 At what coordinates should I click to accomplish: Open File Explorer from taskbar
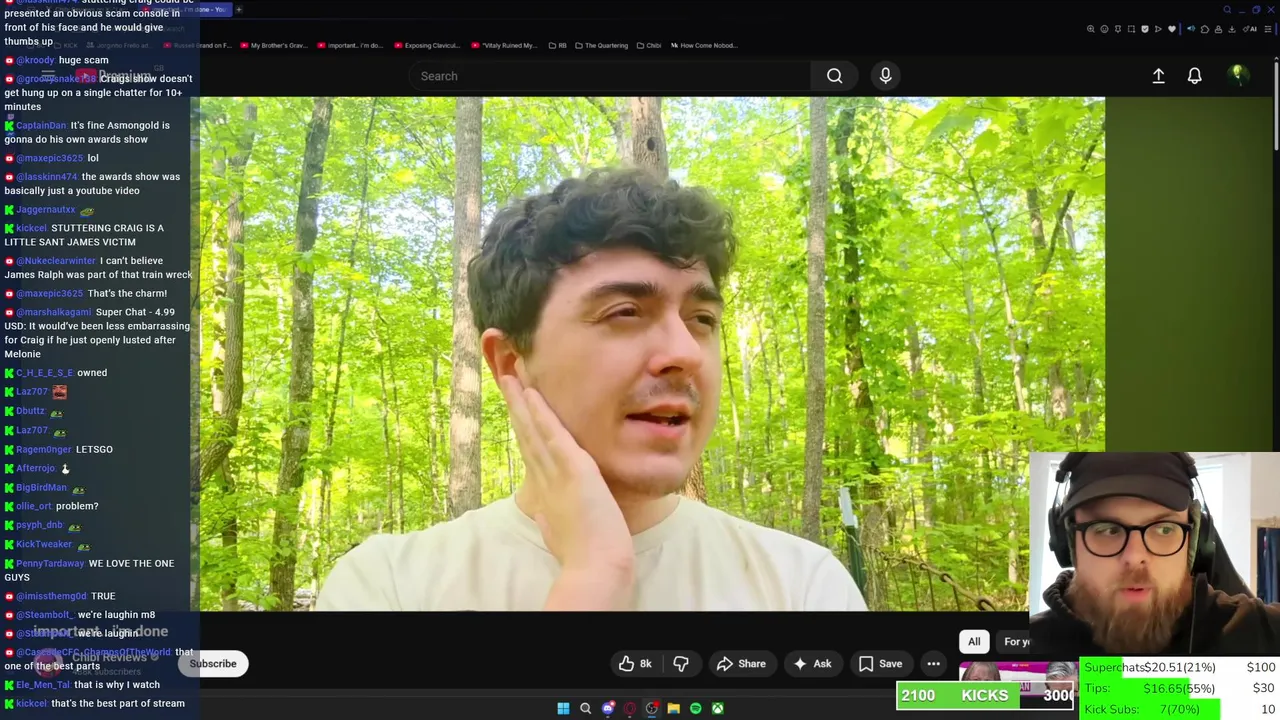tap(674, 709)
